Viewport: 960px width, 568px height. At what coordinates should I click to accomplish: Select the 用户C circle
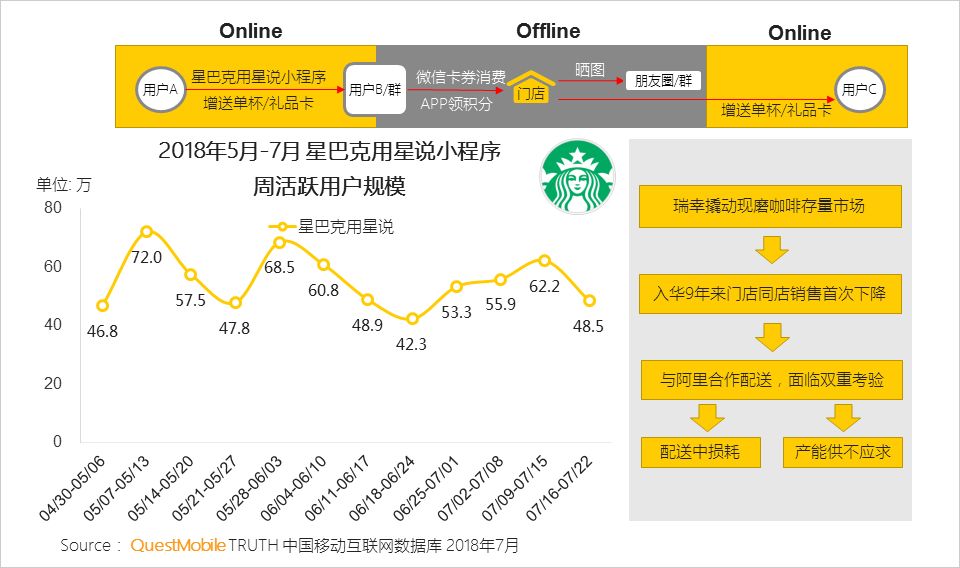click(x=859, y=89)
